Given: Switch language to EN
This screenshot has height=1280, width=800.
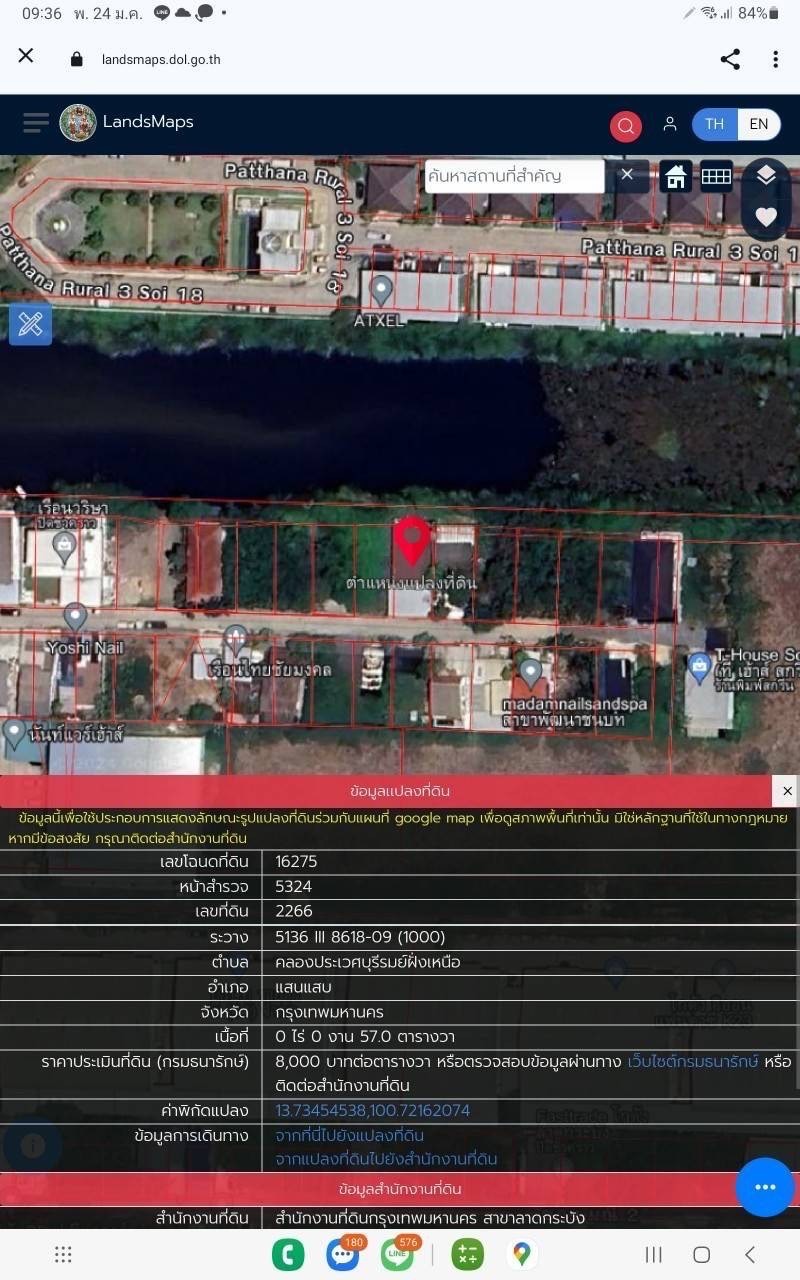Looking at the screenshot, I should [x=759, y=124].
